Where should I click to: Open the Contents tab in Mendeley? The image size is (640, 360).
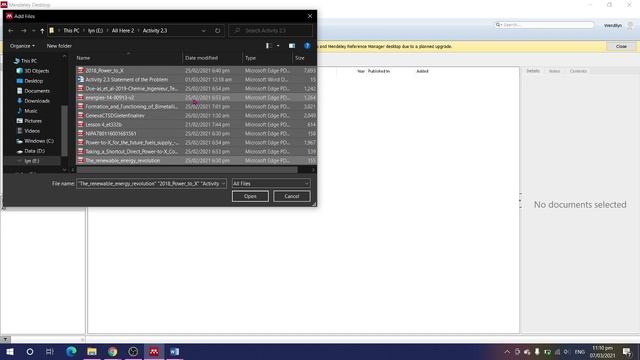pos(578,71)
